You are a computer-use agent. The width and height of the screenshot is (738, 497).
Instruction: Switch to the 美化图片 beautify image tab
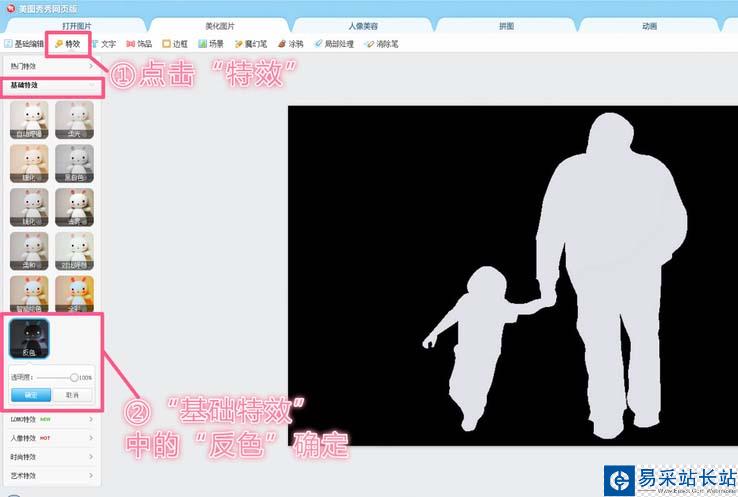[x=220, y=26]
